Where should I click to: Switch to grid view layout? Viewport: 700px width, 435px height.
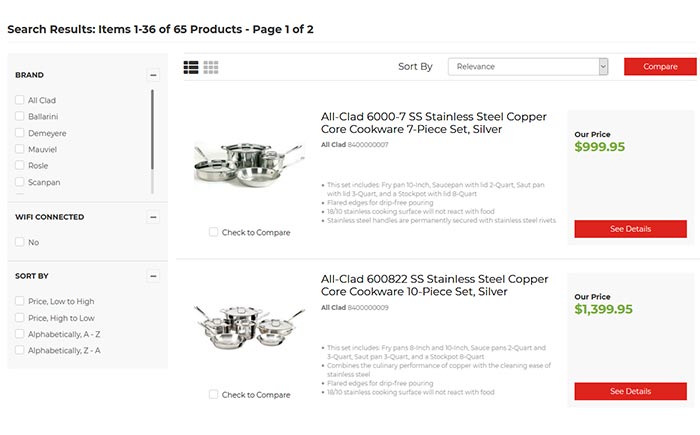click(x=211, y=67)
